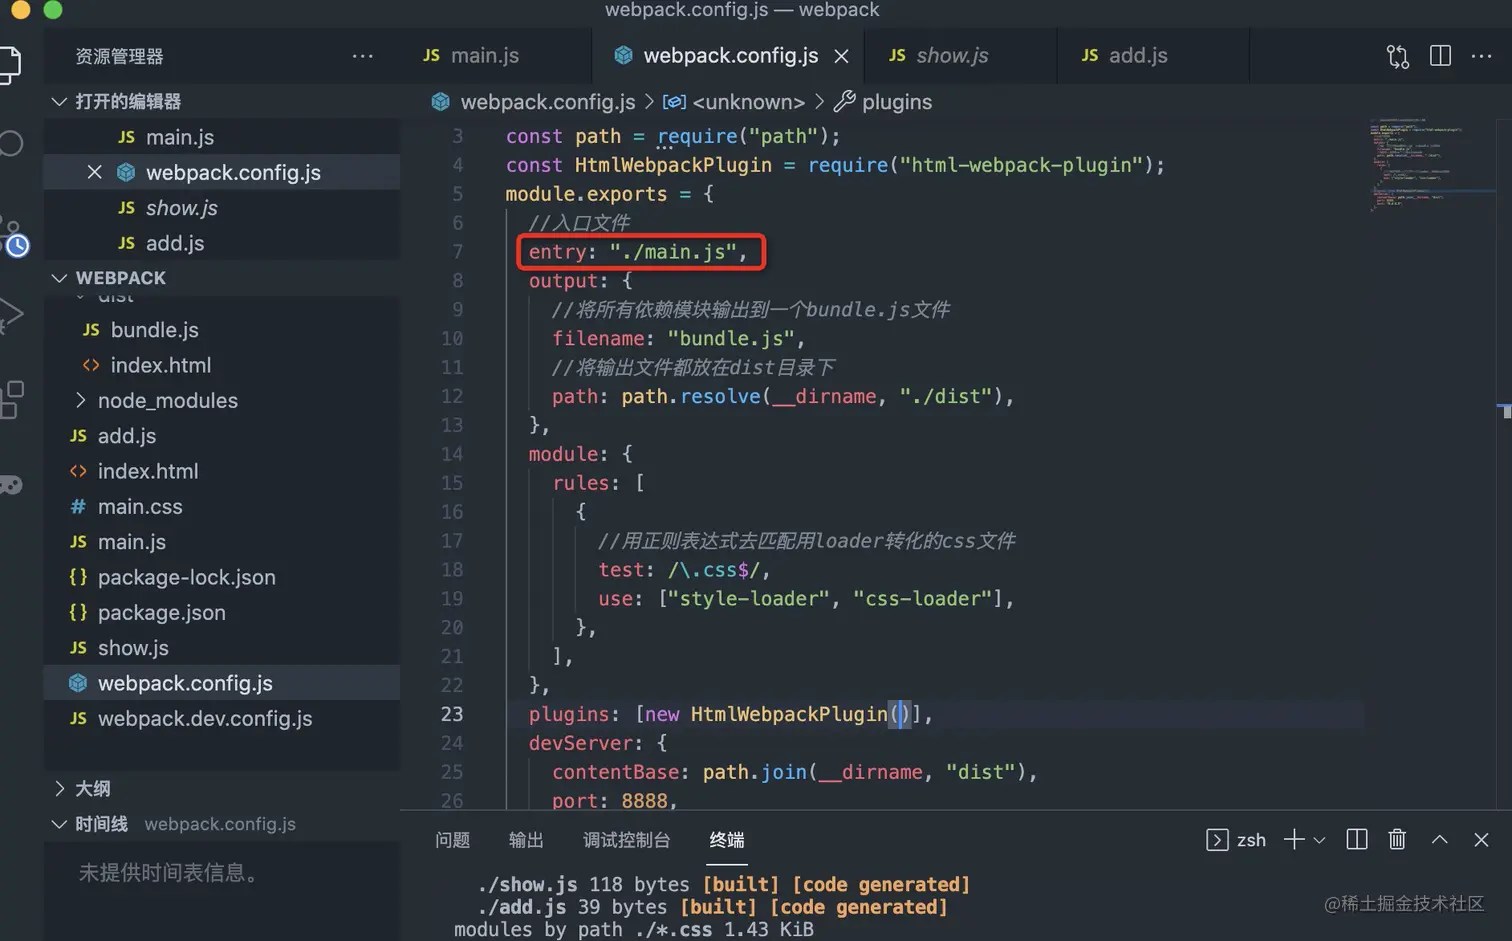The width and height of the screenshot is (1512, 941).
Task: Open the Search icon in activity bar
Action: coord(10,143)
